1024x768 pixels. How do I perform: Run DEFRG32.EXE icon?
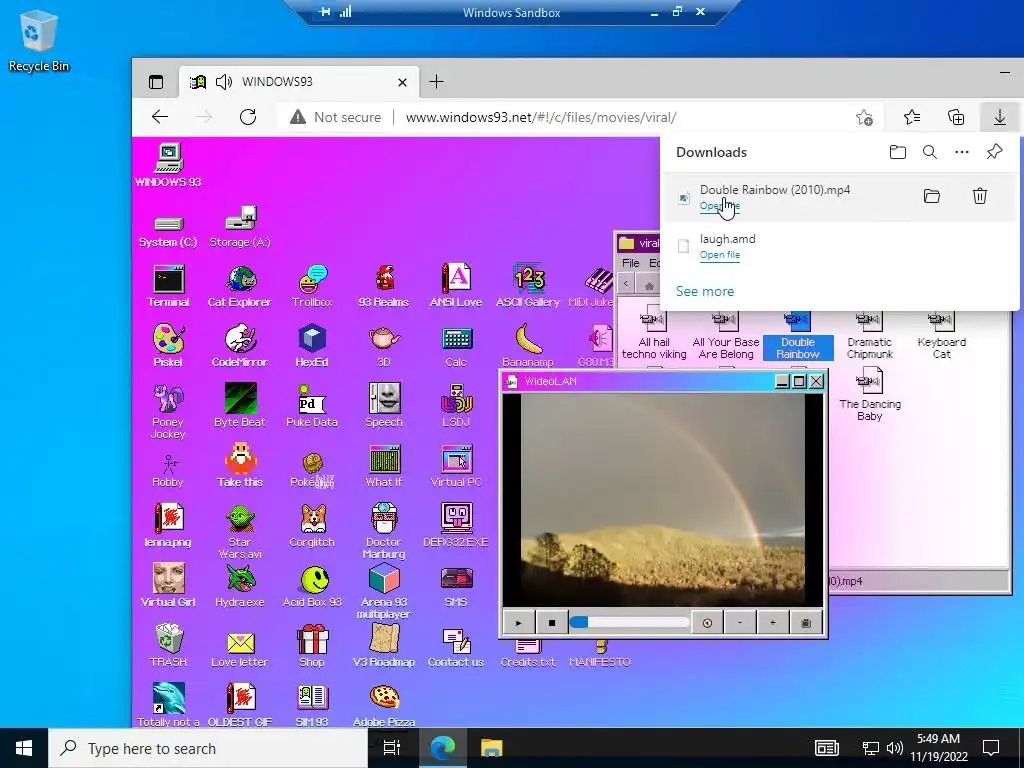[456, 526]
